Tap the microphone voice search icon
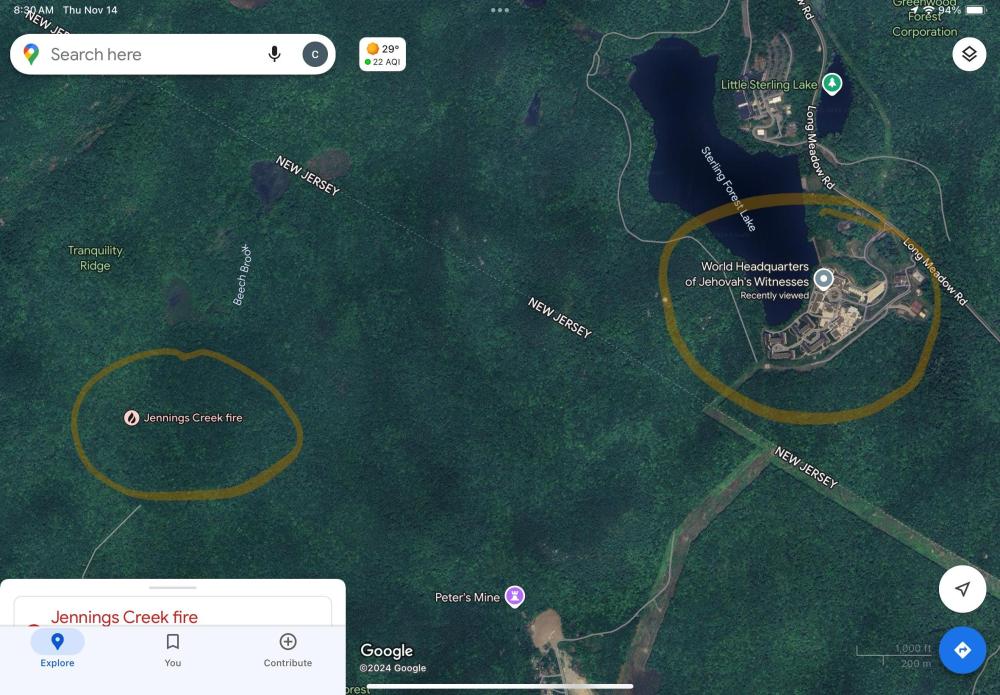Image resolution: width=1000 pixels, height=695 pixels. pyautogui.click(x=274, y=54)
